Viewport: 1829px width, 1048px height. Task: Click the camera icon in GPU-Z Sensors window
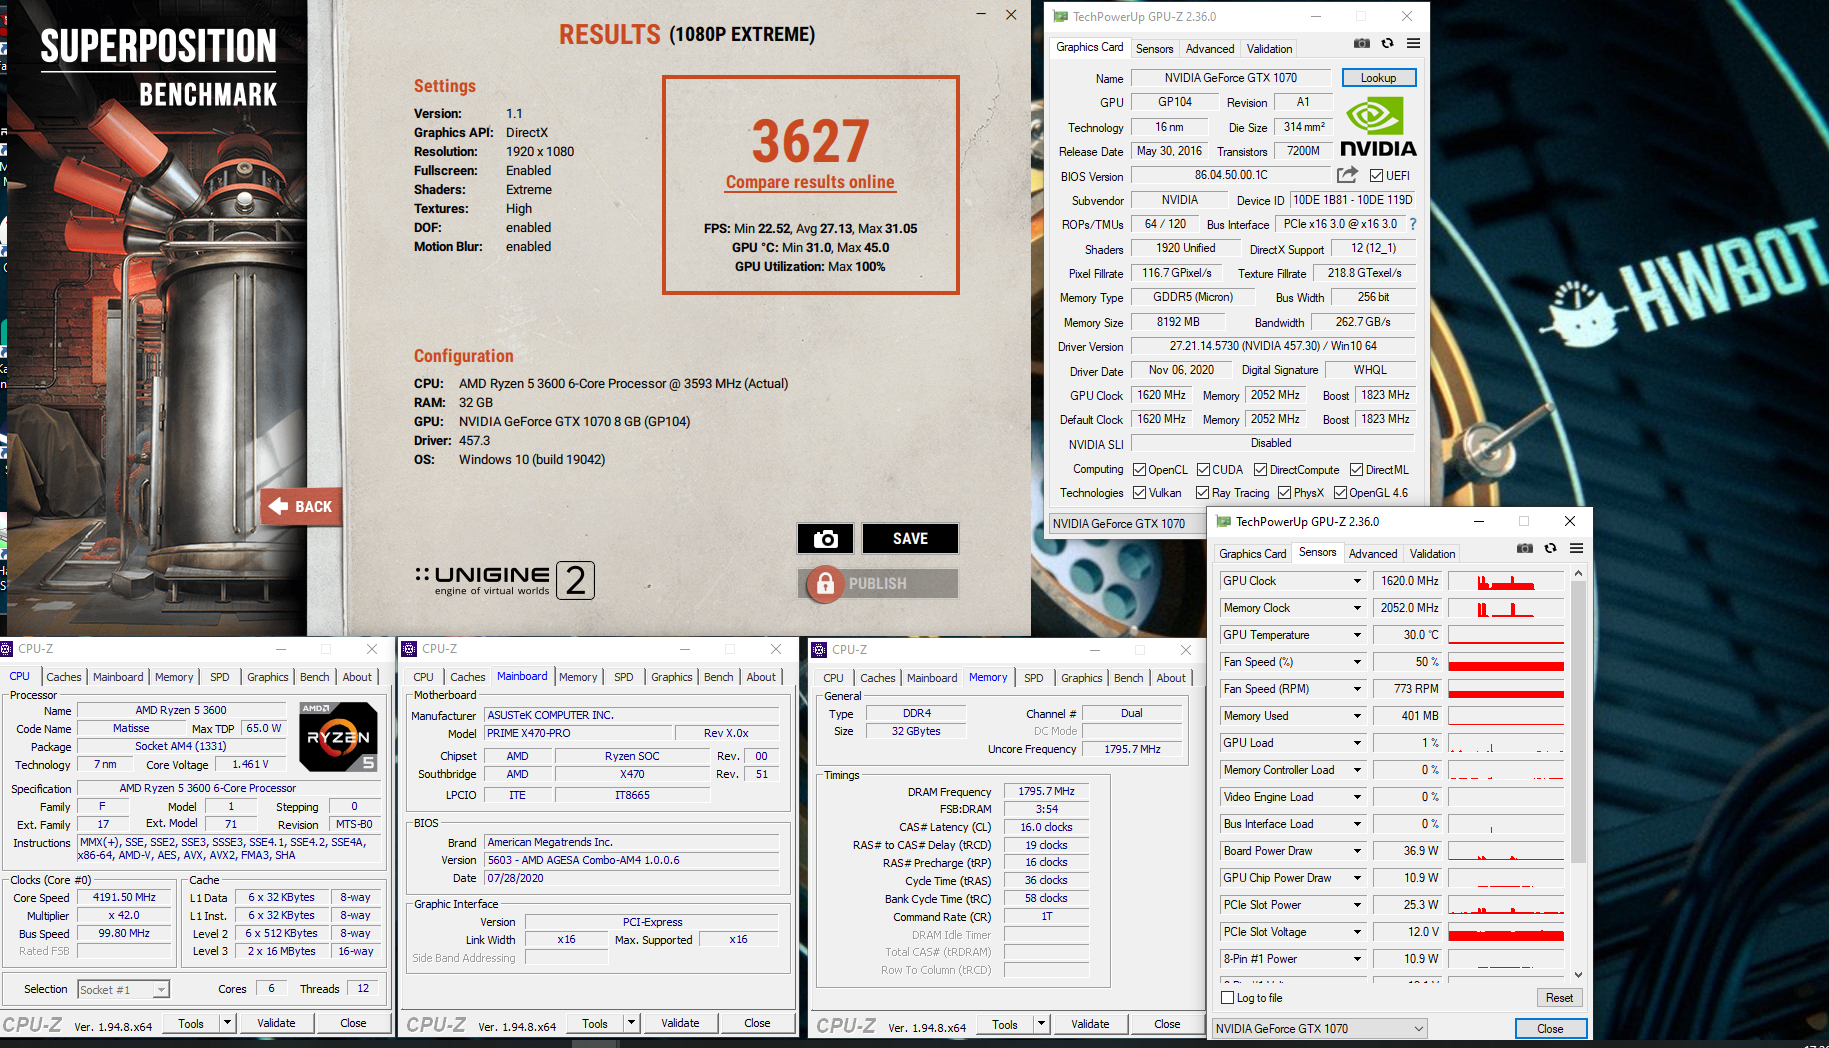point(1524,548)
